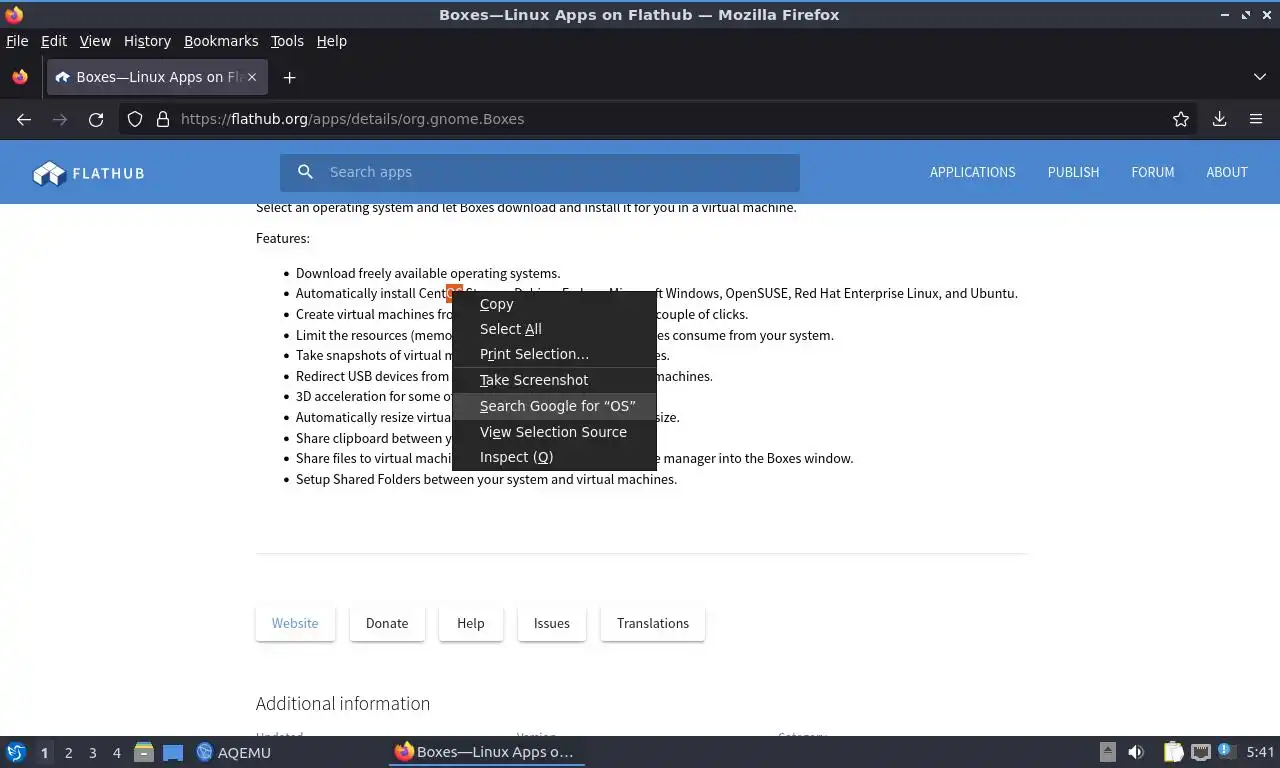Expand the list all tabs chevron

pos(1260,77)
